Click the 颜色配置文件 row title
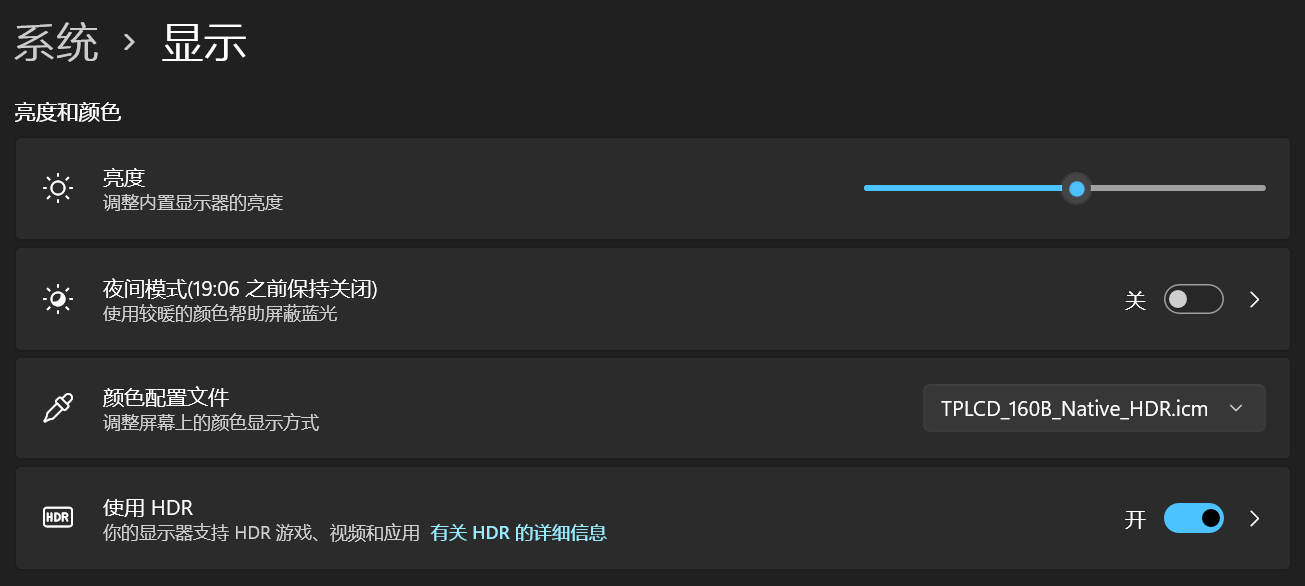The height and width of the screenshot is (586, 1305). coord(166,398)
